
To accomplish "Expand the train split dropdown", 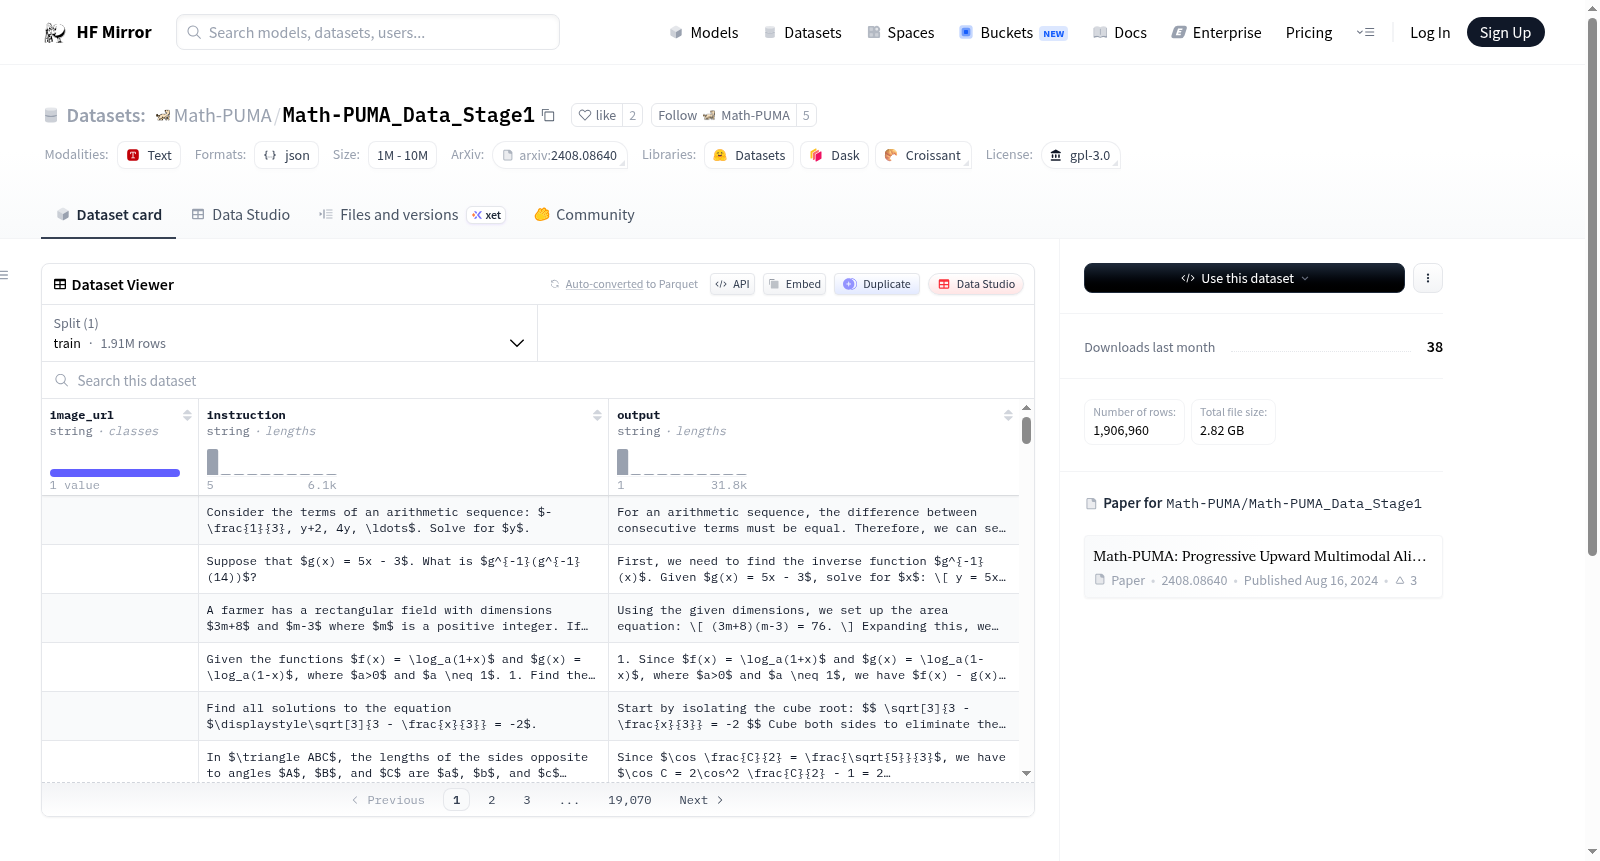I will pyautogui.click(x=290, y=333).
